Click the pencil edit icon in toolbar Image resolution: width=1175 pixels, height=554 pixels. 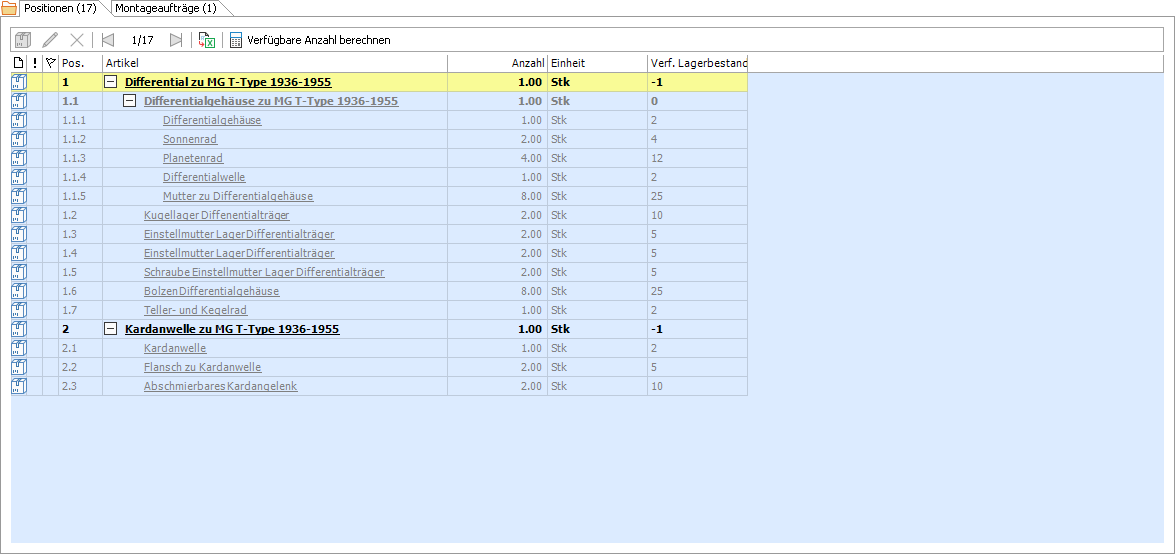[50, 40]
